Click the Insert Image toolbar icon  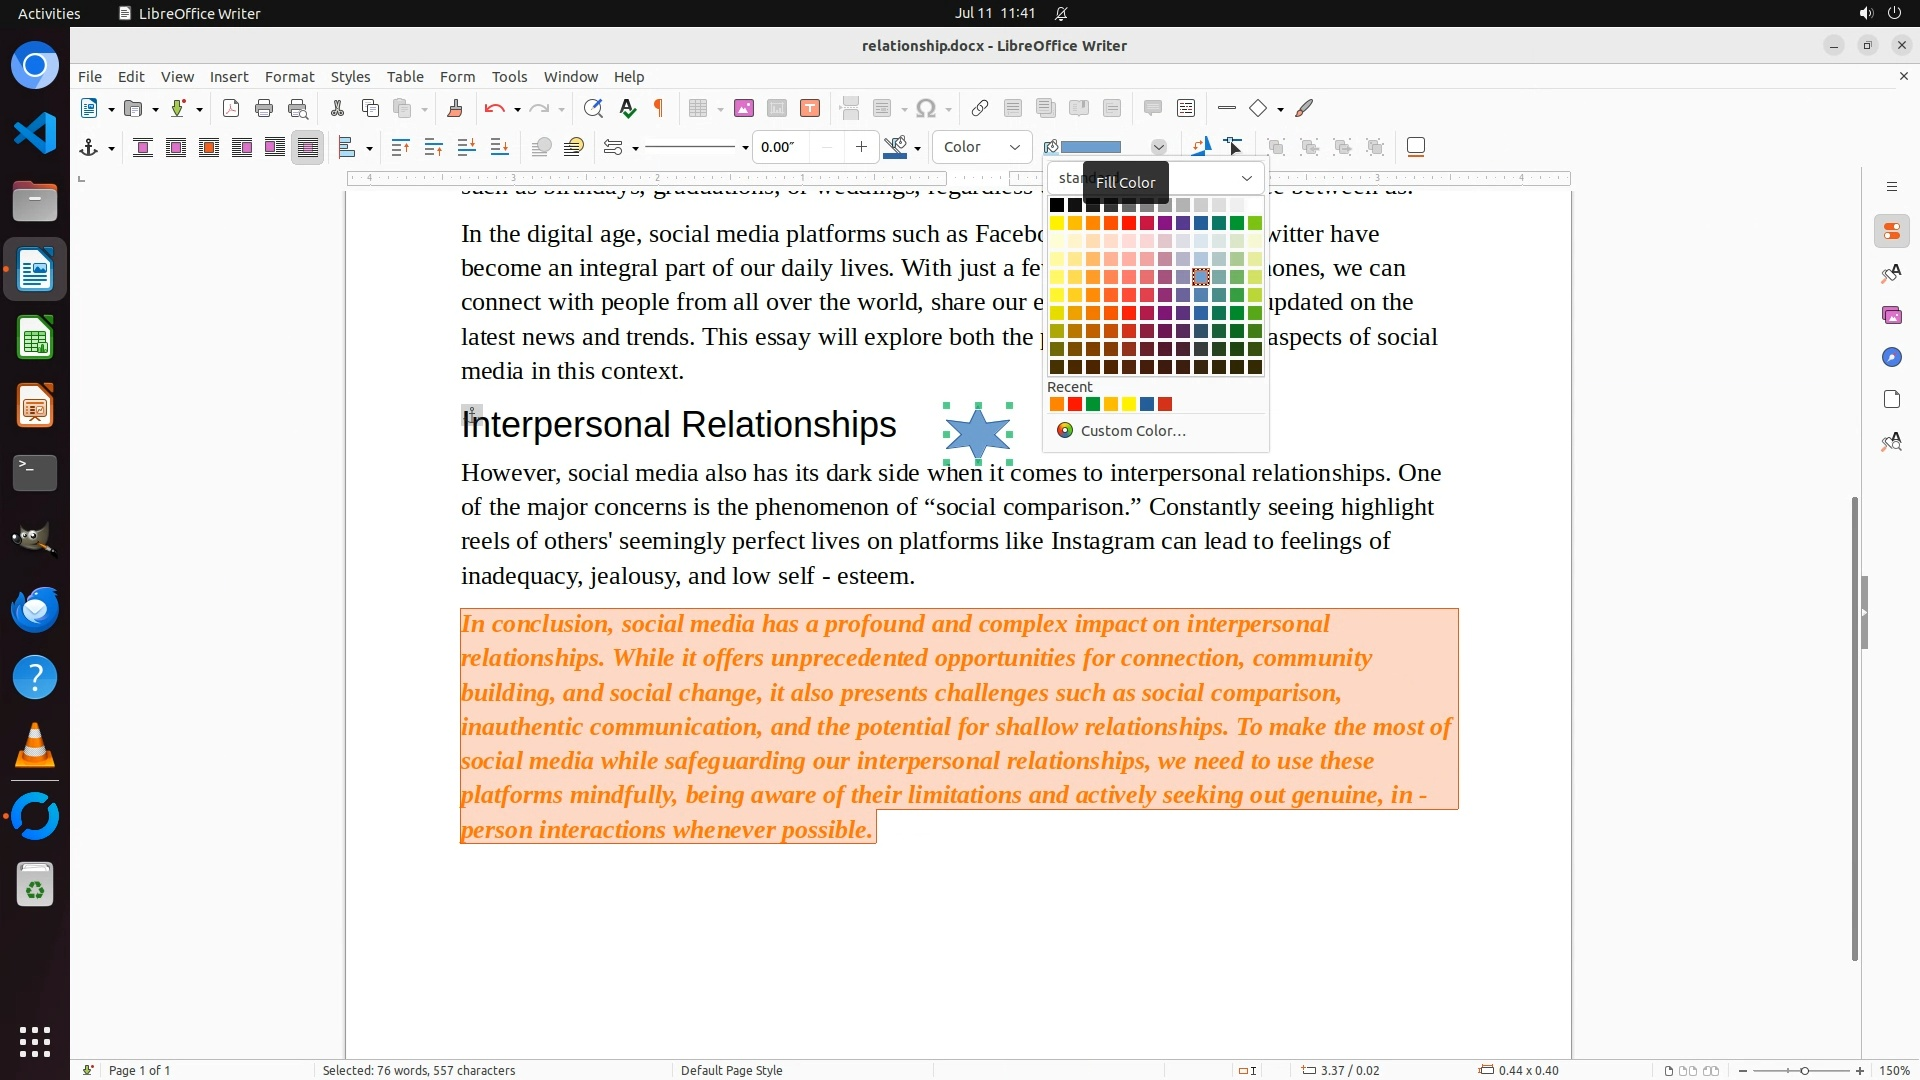click(x=744, y=108)
